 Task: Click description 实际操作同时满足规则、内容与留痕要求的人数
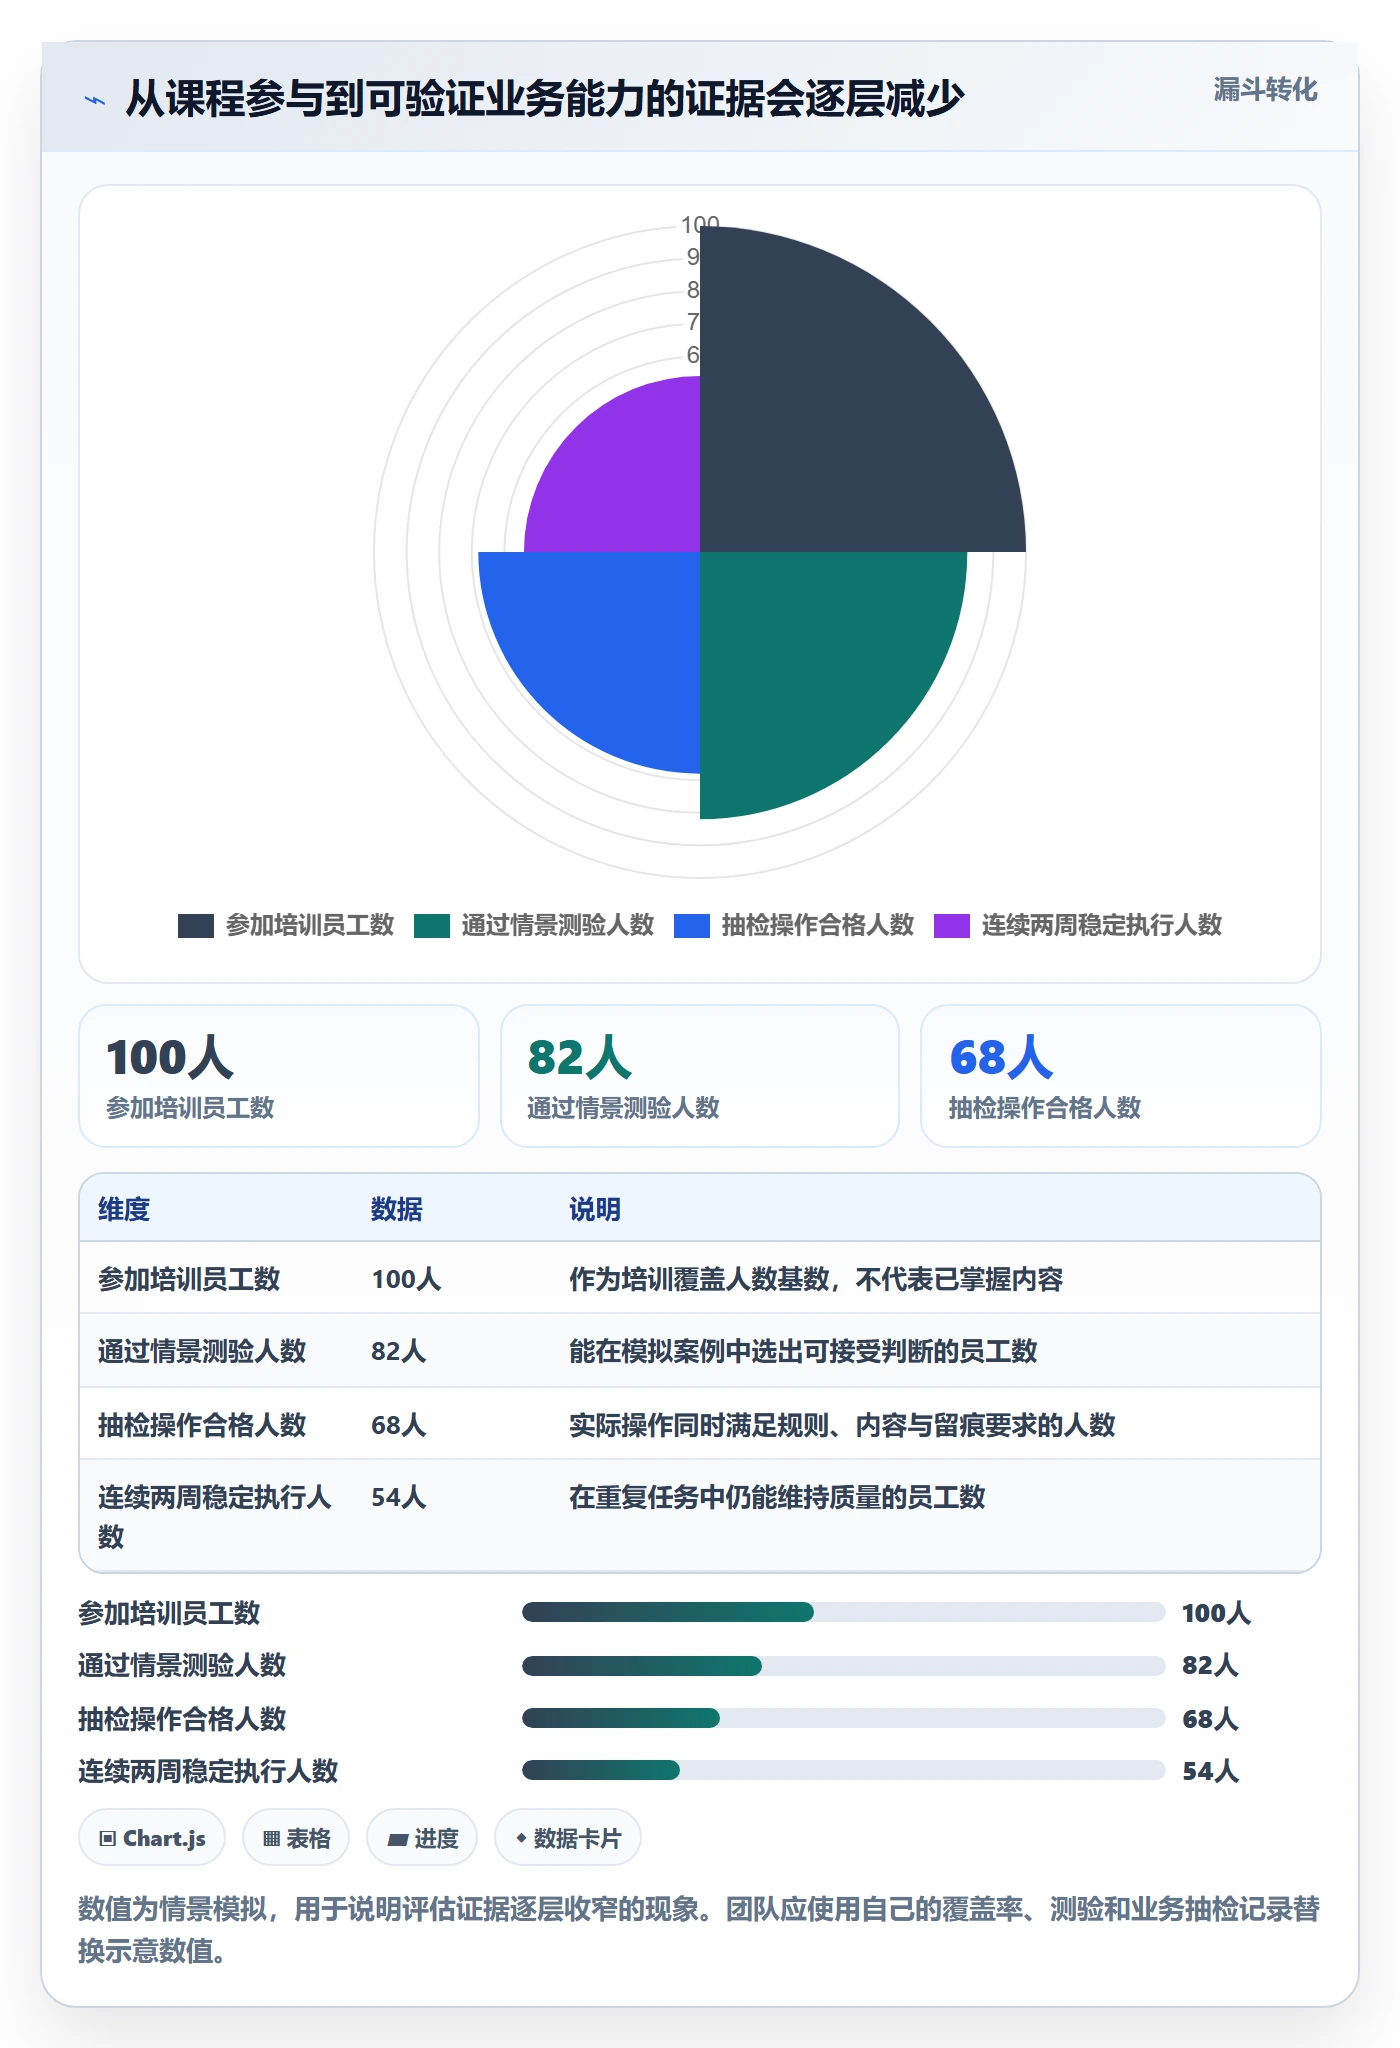coord(842,1425)
